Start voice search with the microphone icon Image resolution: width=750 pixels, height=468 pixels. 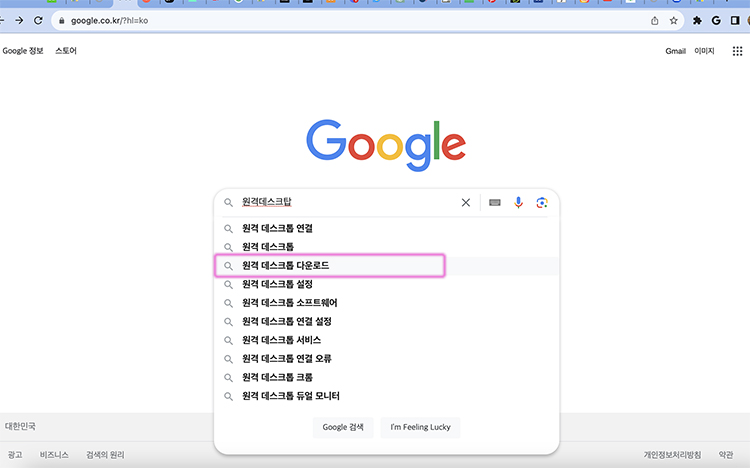pyautogui.click(x=518, y=202)
